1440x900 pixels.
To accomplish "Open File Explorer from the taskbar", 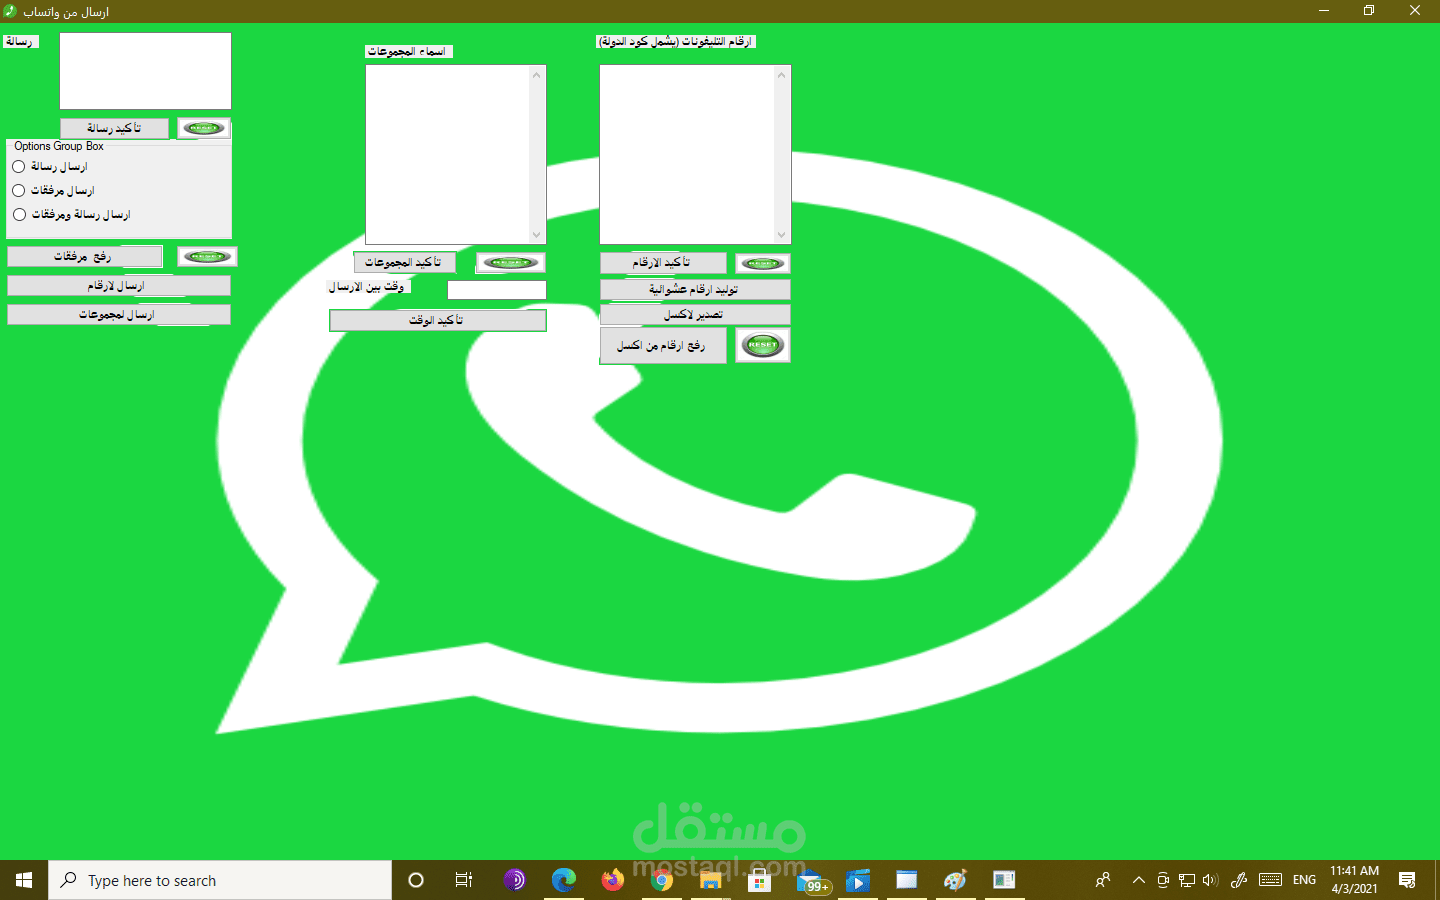I will (710, 880).
